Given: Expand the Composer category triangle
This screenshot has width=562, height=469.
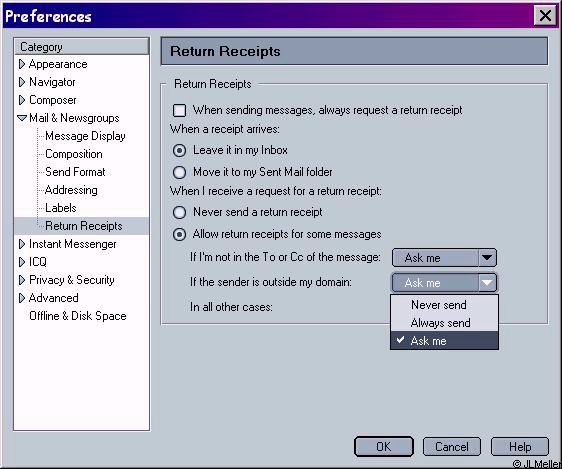Looking at the screenshot, I should click(22, 100).
